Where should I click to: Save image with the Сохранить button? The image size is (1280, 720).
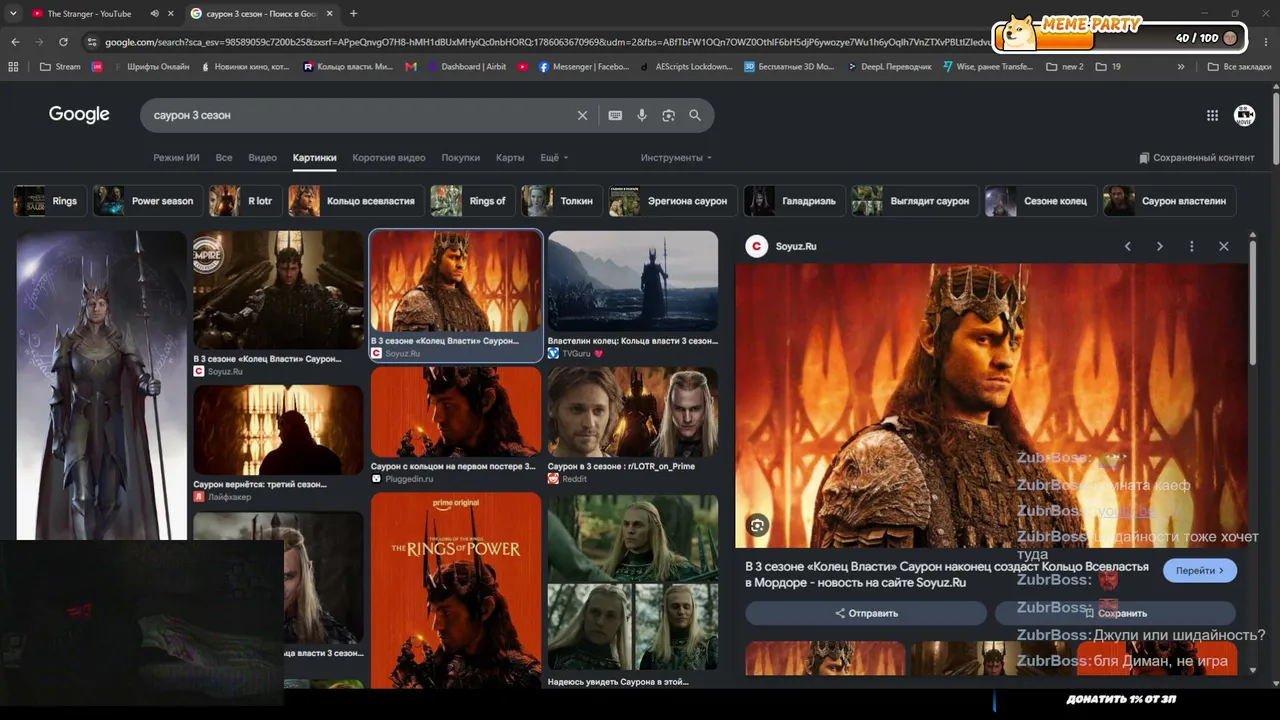(x=1115, y=613)
